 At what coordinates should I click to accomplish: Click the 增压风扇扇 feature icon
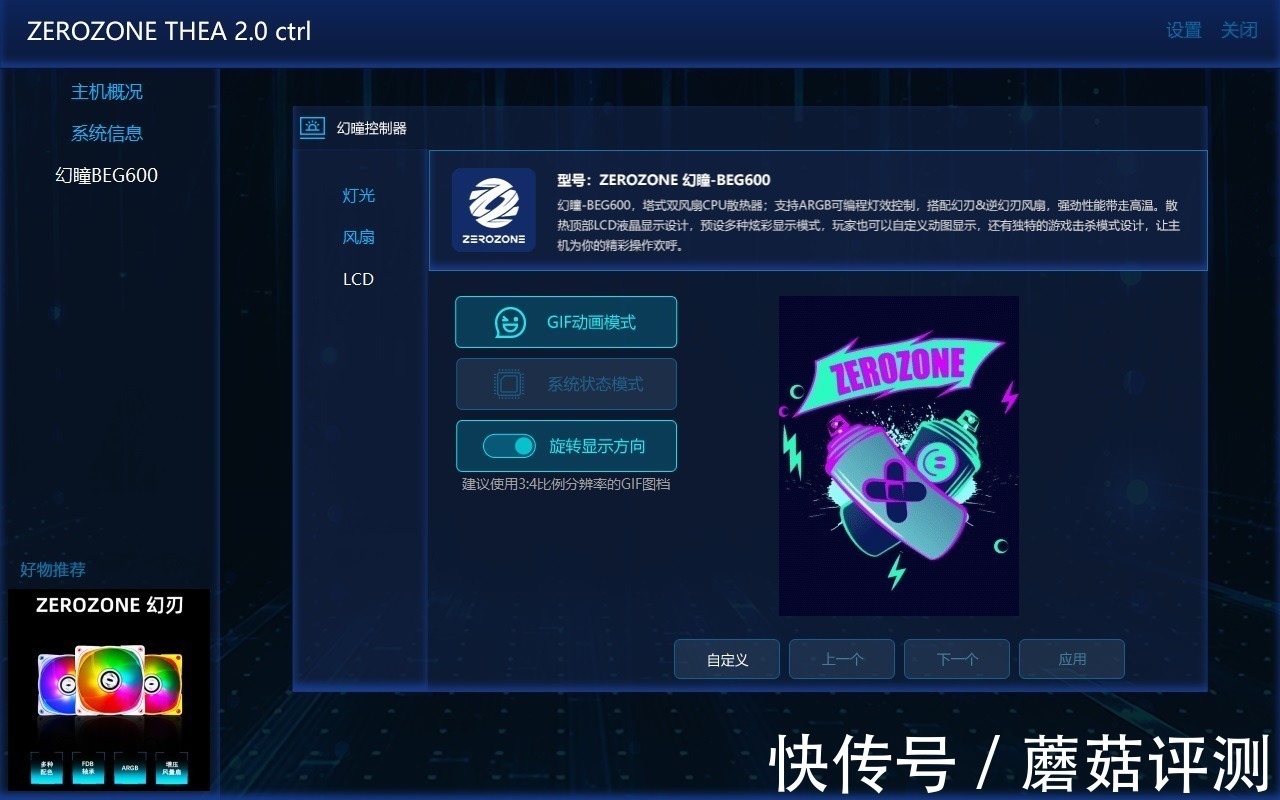tap(172, 769)
